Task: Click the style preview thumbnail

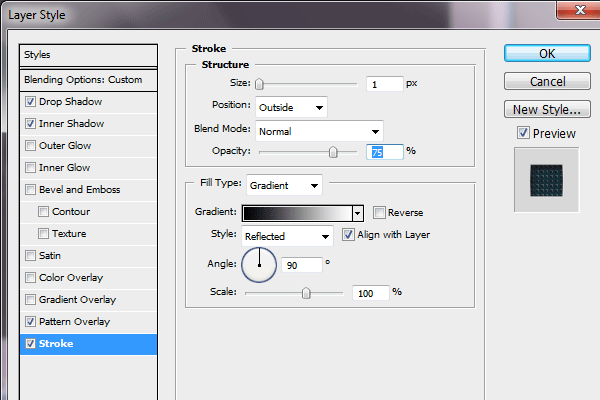Action: coord(546,180)
